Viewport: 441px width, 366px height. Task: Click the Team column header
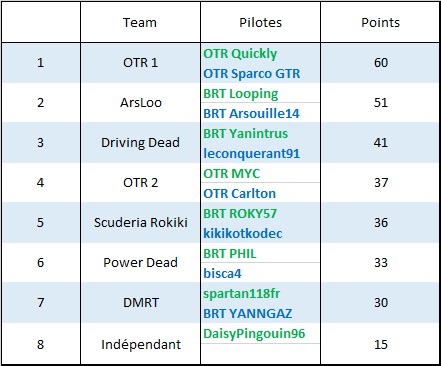pyautogui.click(x=140, y=23)
